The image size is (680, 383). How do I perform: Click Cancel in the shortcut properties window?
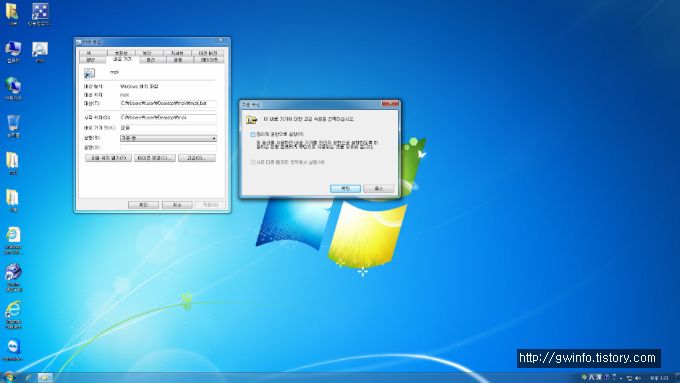pyautogui.click(x=177, y=204)
